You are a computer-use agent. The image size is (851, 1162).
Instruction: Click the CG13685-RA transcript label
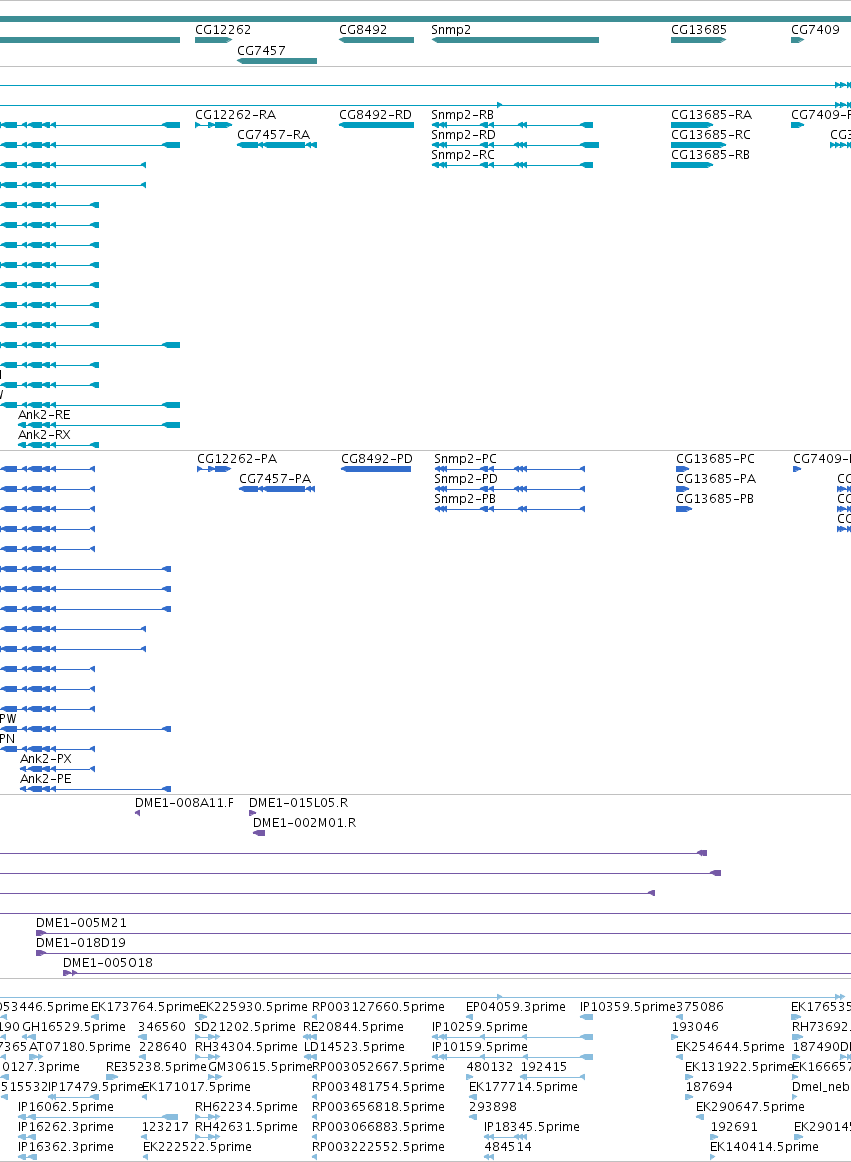(x=711, y=115)
